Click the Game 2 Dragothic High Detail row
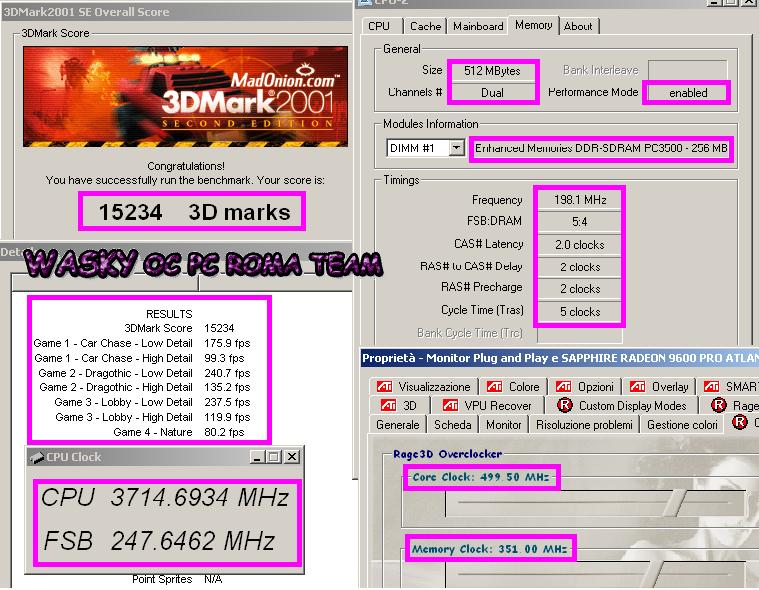The image size is (759, 590). [145, 387]
